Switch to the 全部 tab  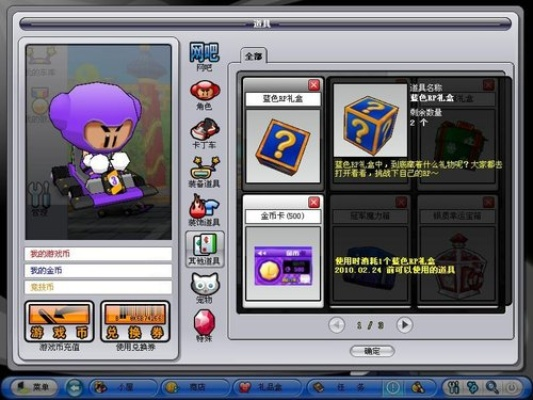click(254, 56)
